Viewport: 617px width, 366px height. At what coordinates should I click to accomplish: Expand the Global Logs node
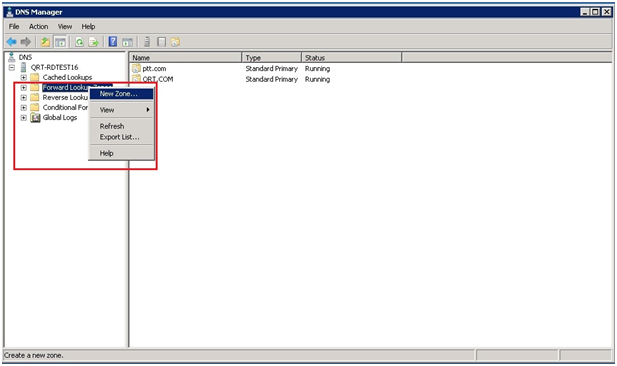[x=24, y=117]
